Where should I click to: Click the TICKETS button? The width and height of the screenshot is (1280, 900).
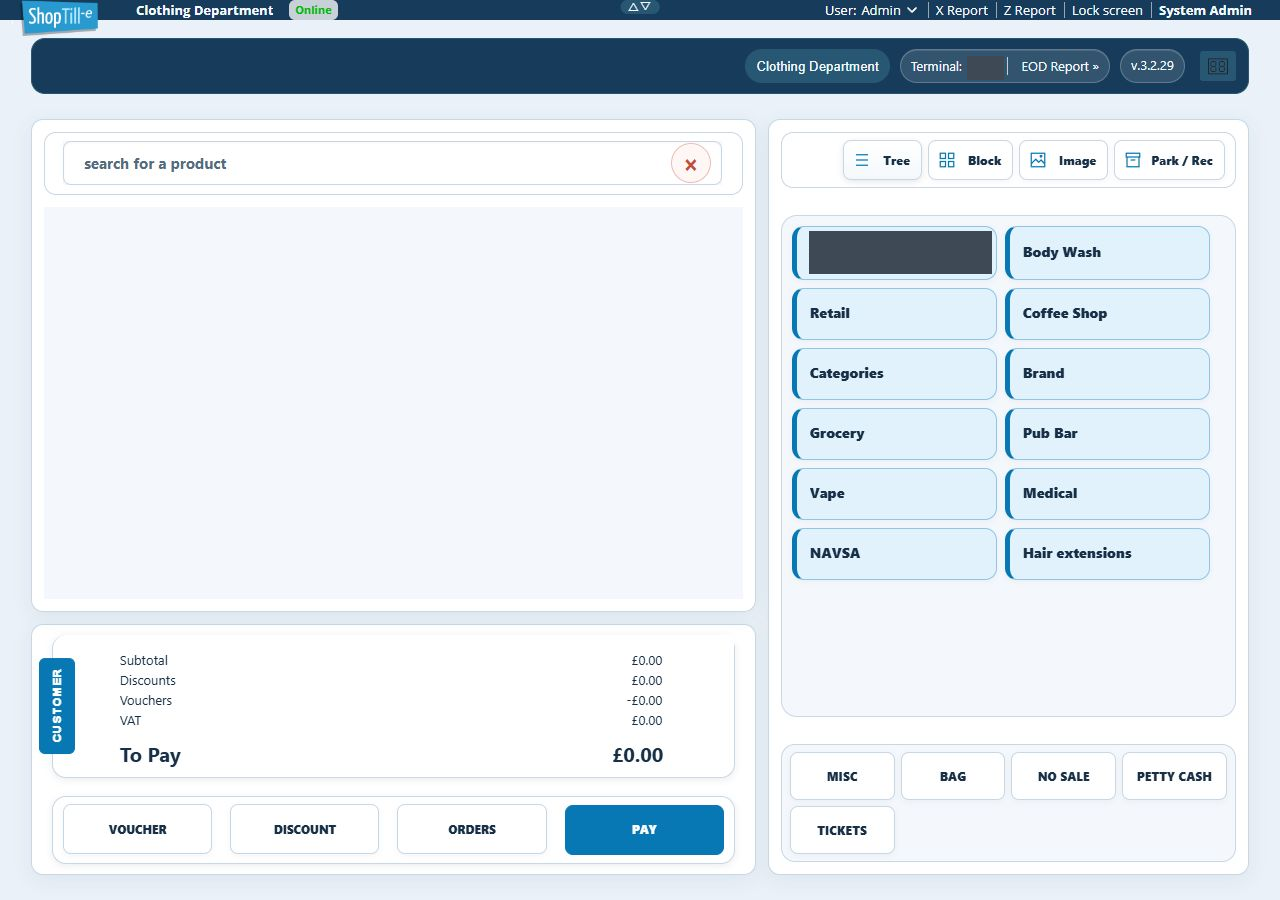coord(842,830)
